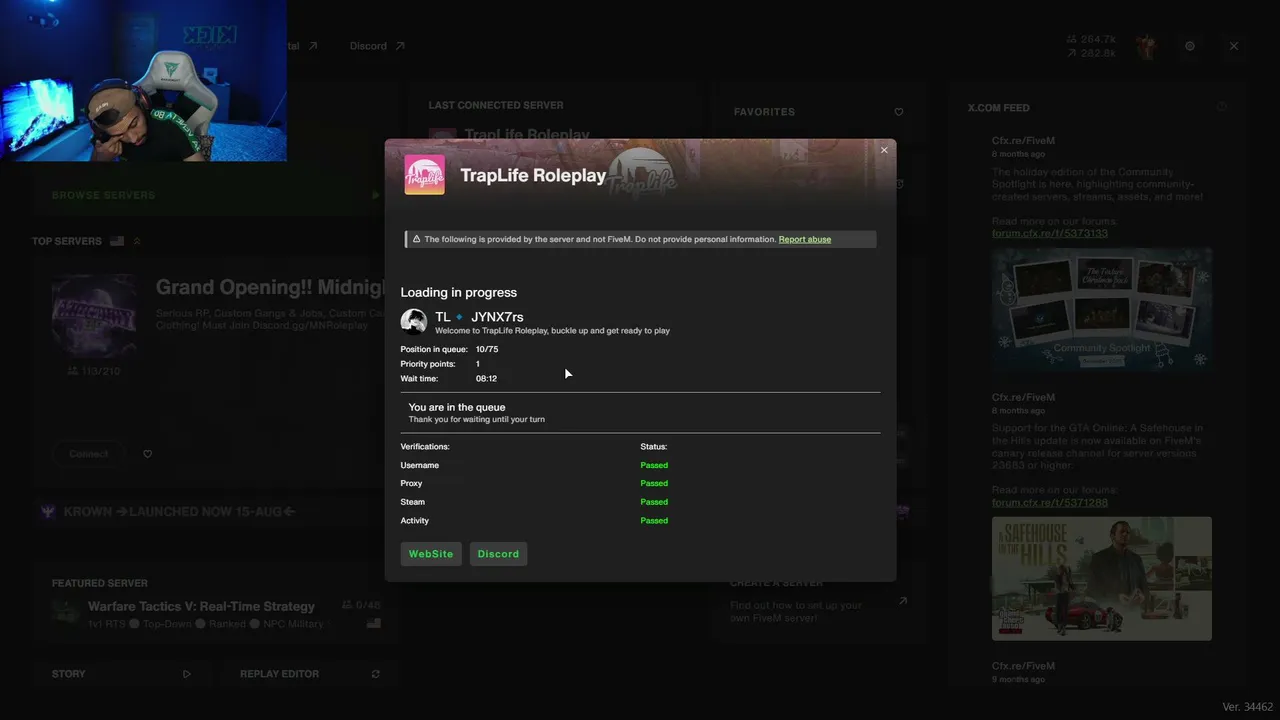1280x720 pixels.
Task: Favorite the Grand Opening server with heart
Action: tap(148, 454)
